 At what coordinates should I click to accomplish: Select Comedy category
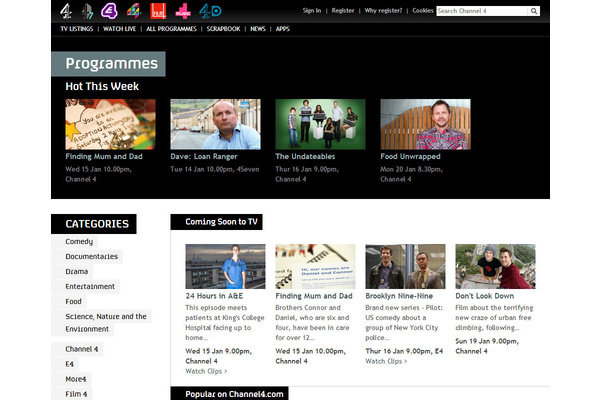coord(79,242)
